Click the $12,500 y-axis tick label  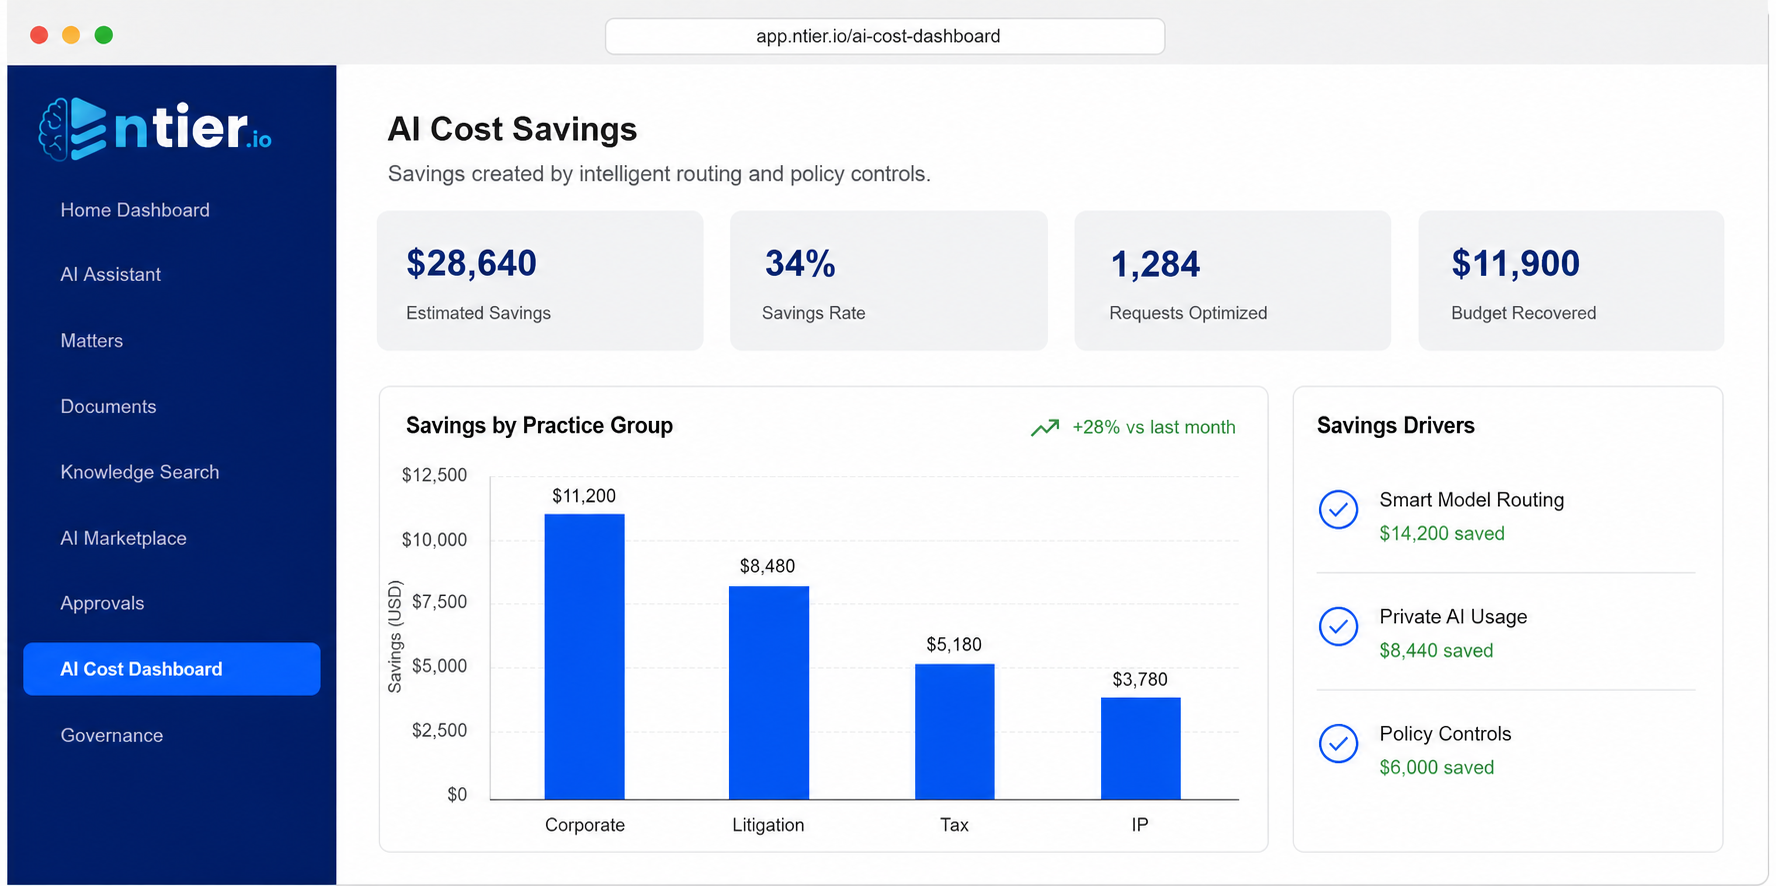tap(434, 475)
